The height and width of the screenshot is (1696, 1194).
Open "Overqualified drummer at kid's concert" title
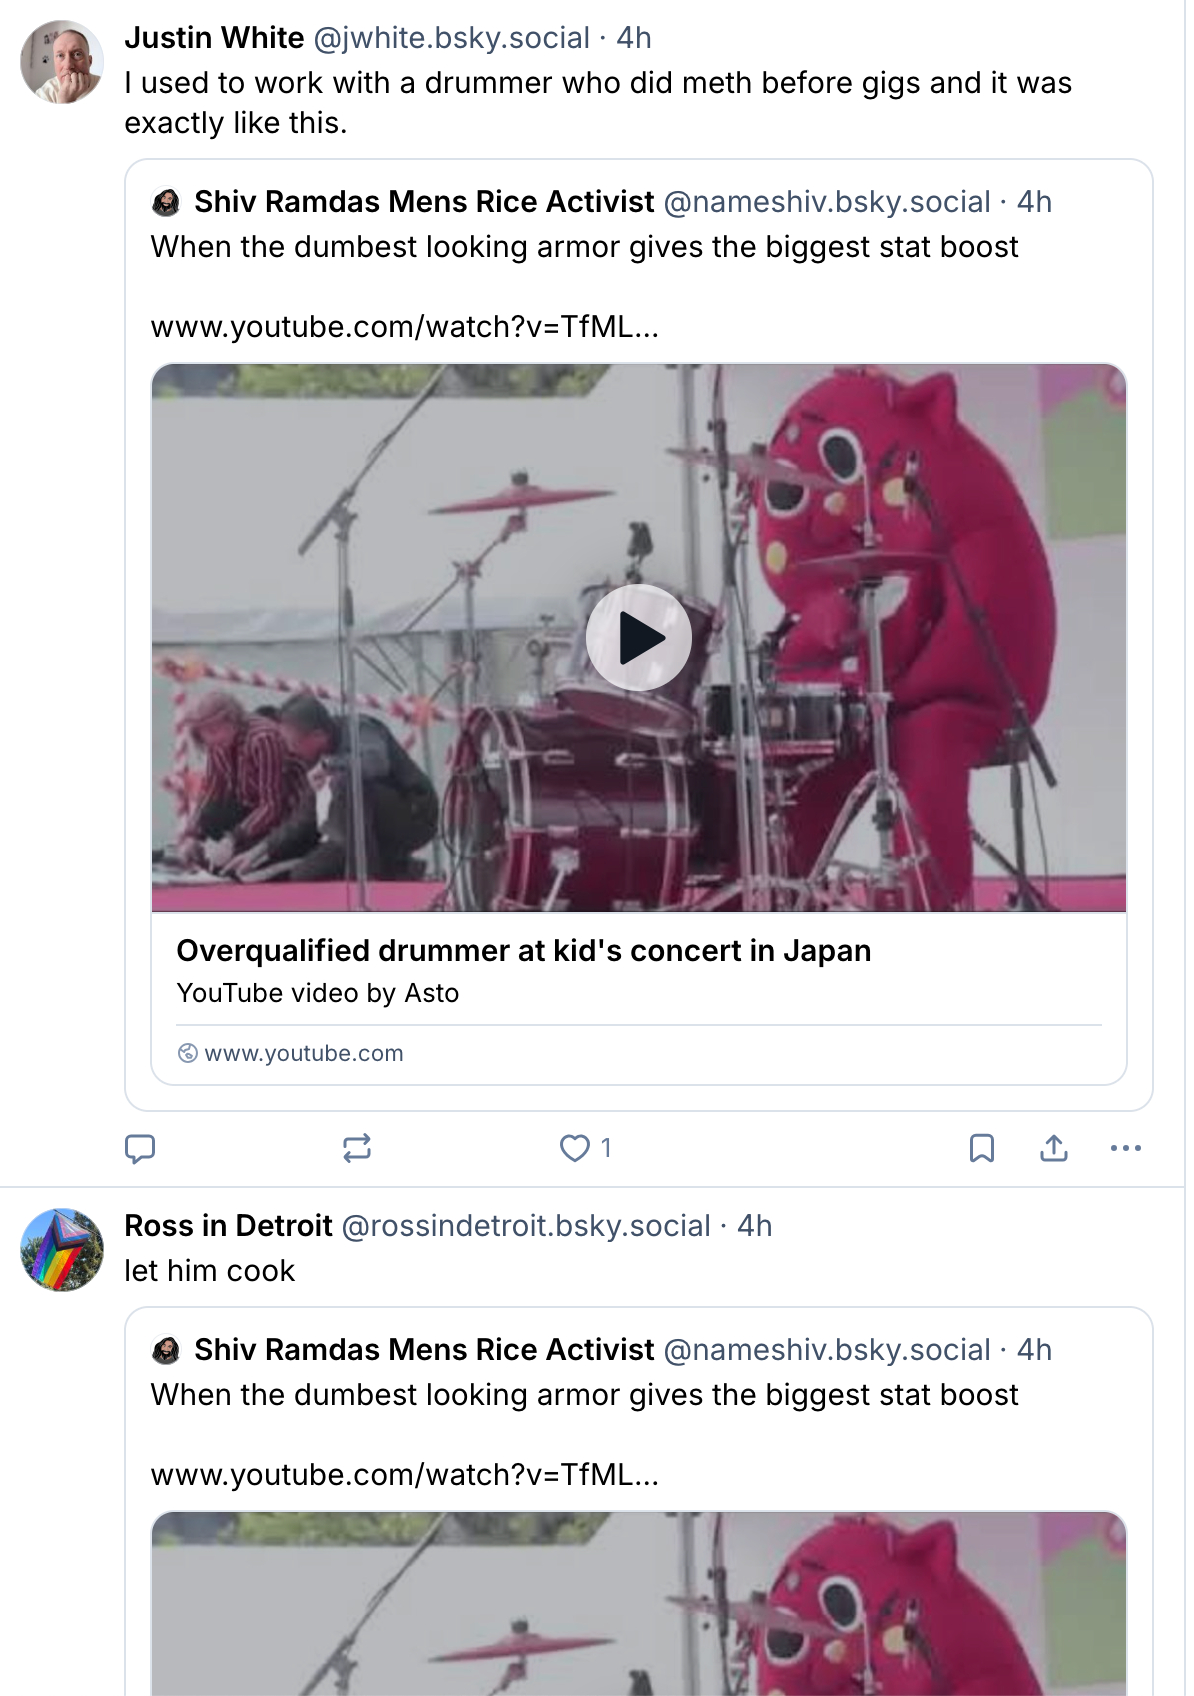click(x=524, y=950)
